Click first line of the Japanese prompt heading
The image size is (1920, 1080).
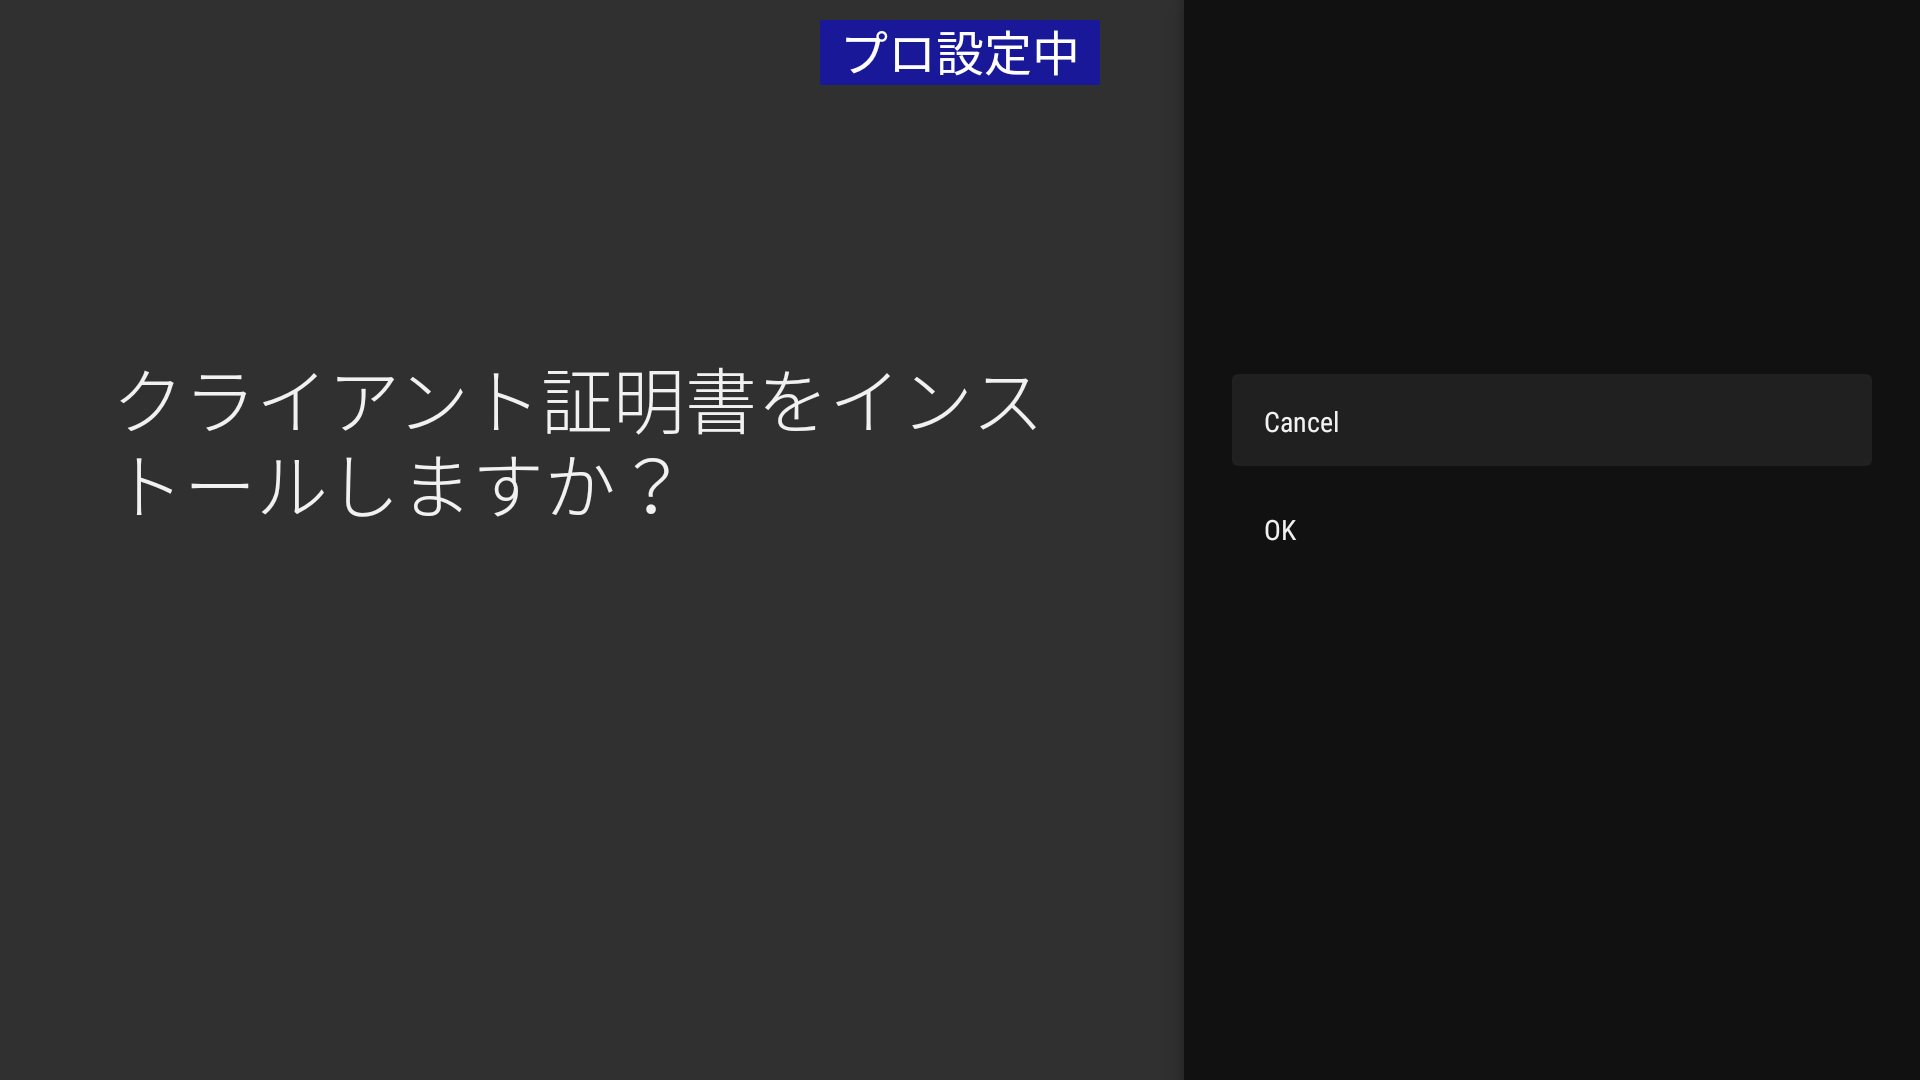pos(580,401)
